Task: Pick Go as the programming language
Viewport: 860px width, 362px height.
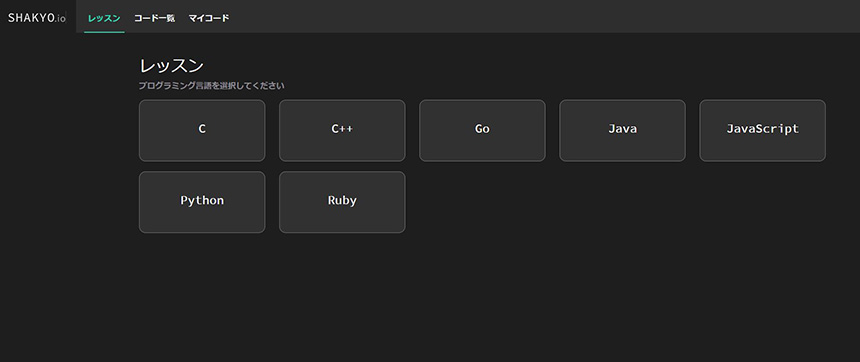Action: [482, 131]
